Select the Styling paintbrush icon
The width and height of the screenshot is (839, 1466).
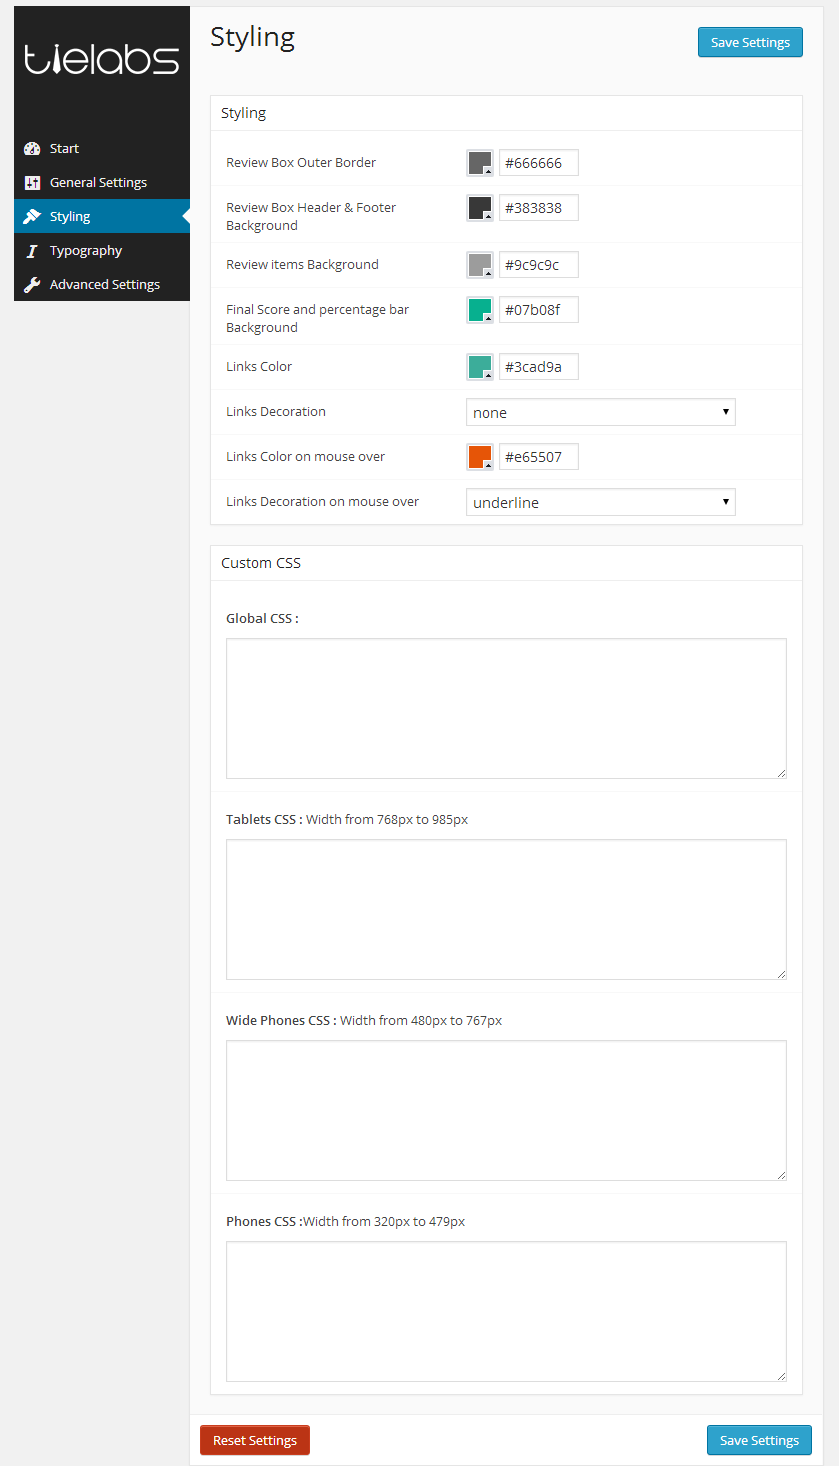point(34,216)
